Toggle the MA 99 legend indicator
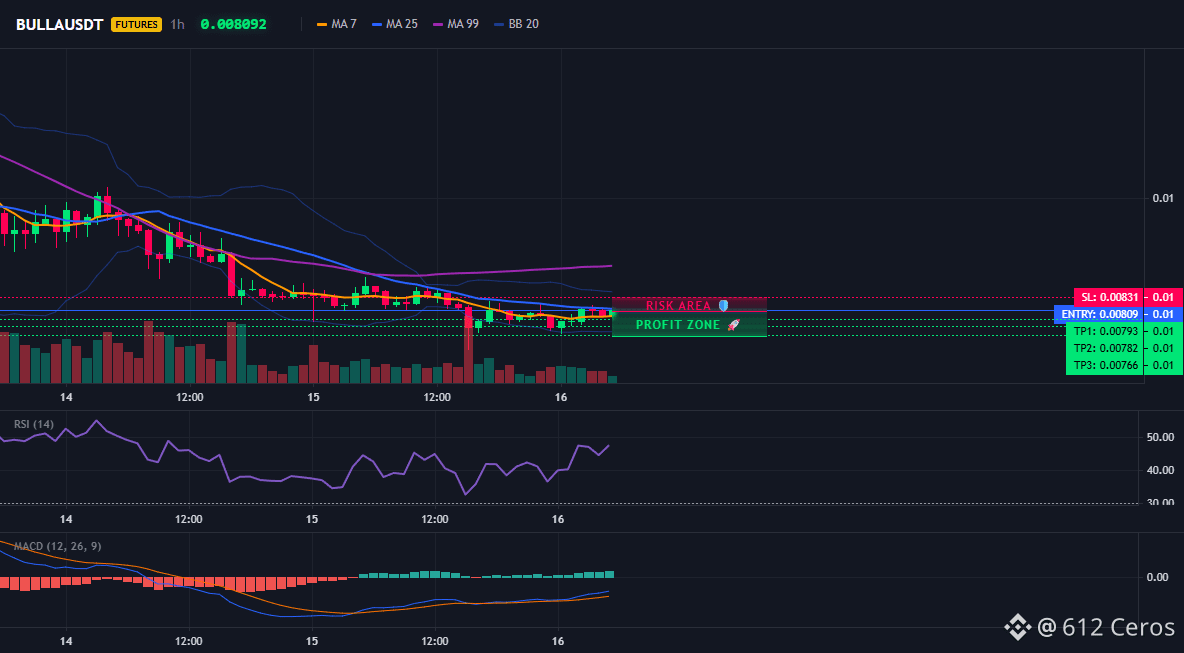Viewport: 1184px width, 653px height. coord(456,24)
